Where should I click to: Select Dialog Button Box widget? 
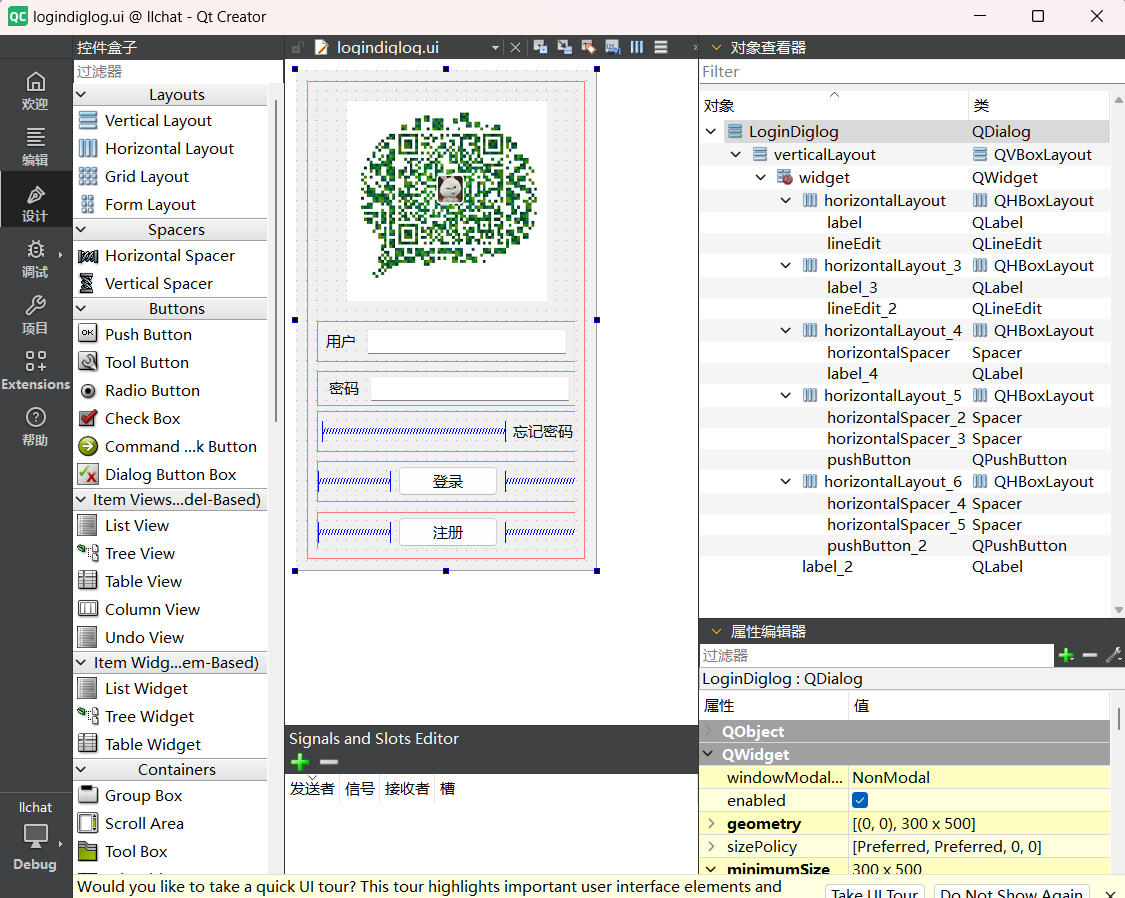171,474
